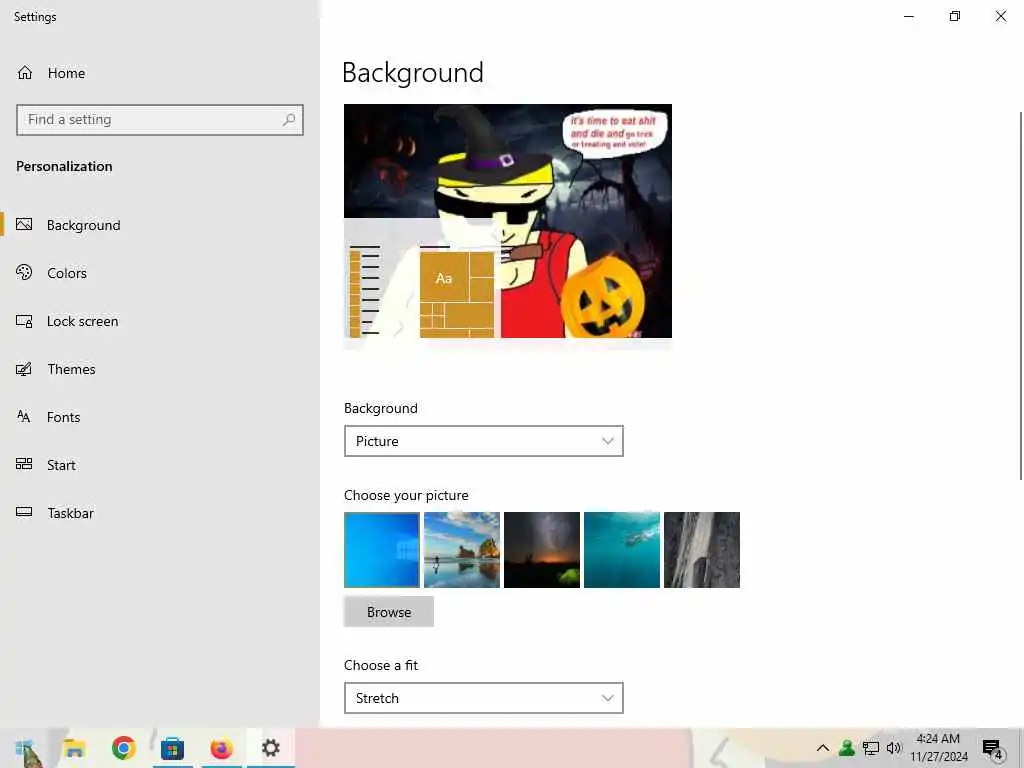This screenshot has width=1024, height=768.
Task: Click the green person tray icon
Action: coord(846,748)
